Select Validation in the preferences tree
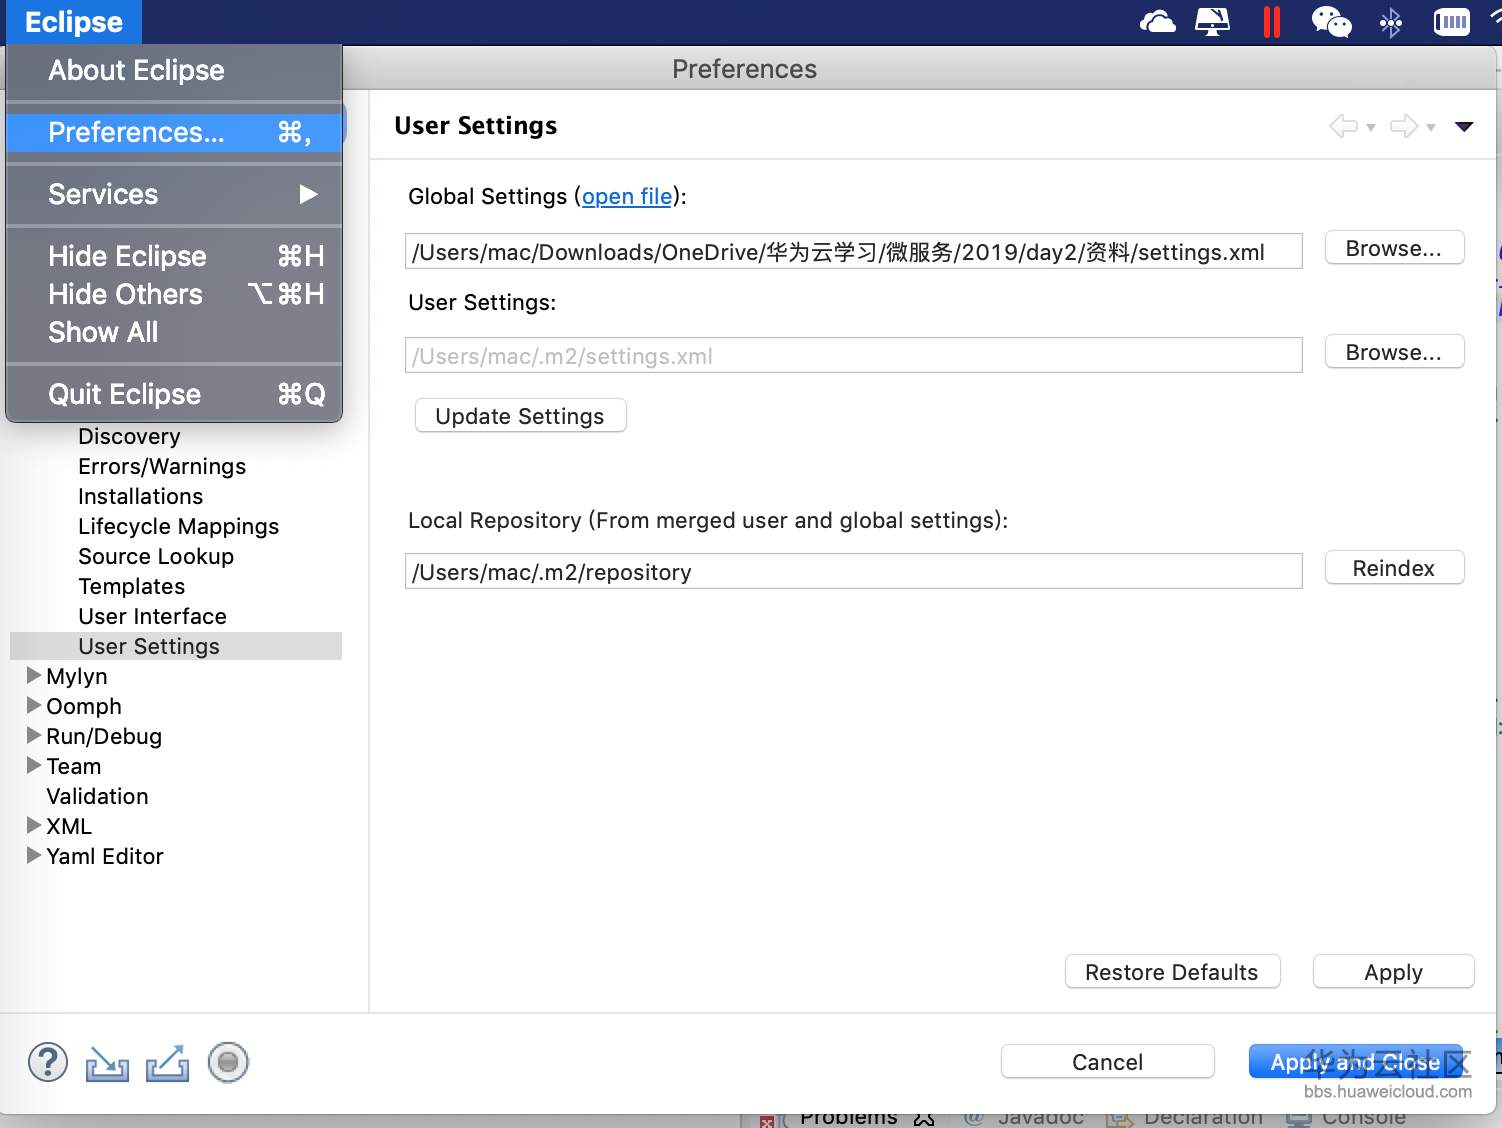The height and width of the screenshot is (1128, 1502). coord(97,796)
